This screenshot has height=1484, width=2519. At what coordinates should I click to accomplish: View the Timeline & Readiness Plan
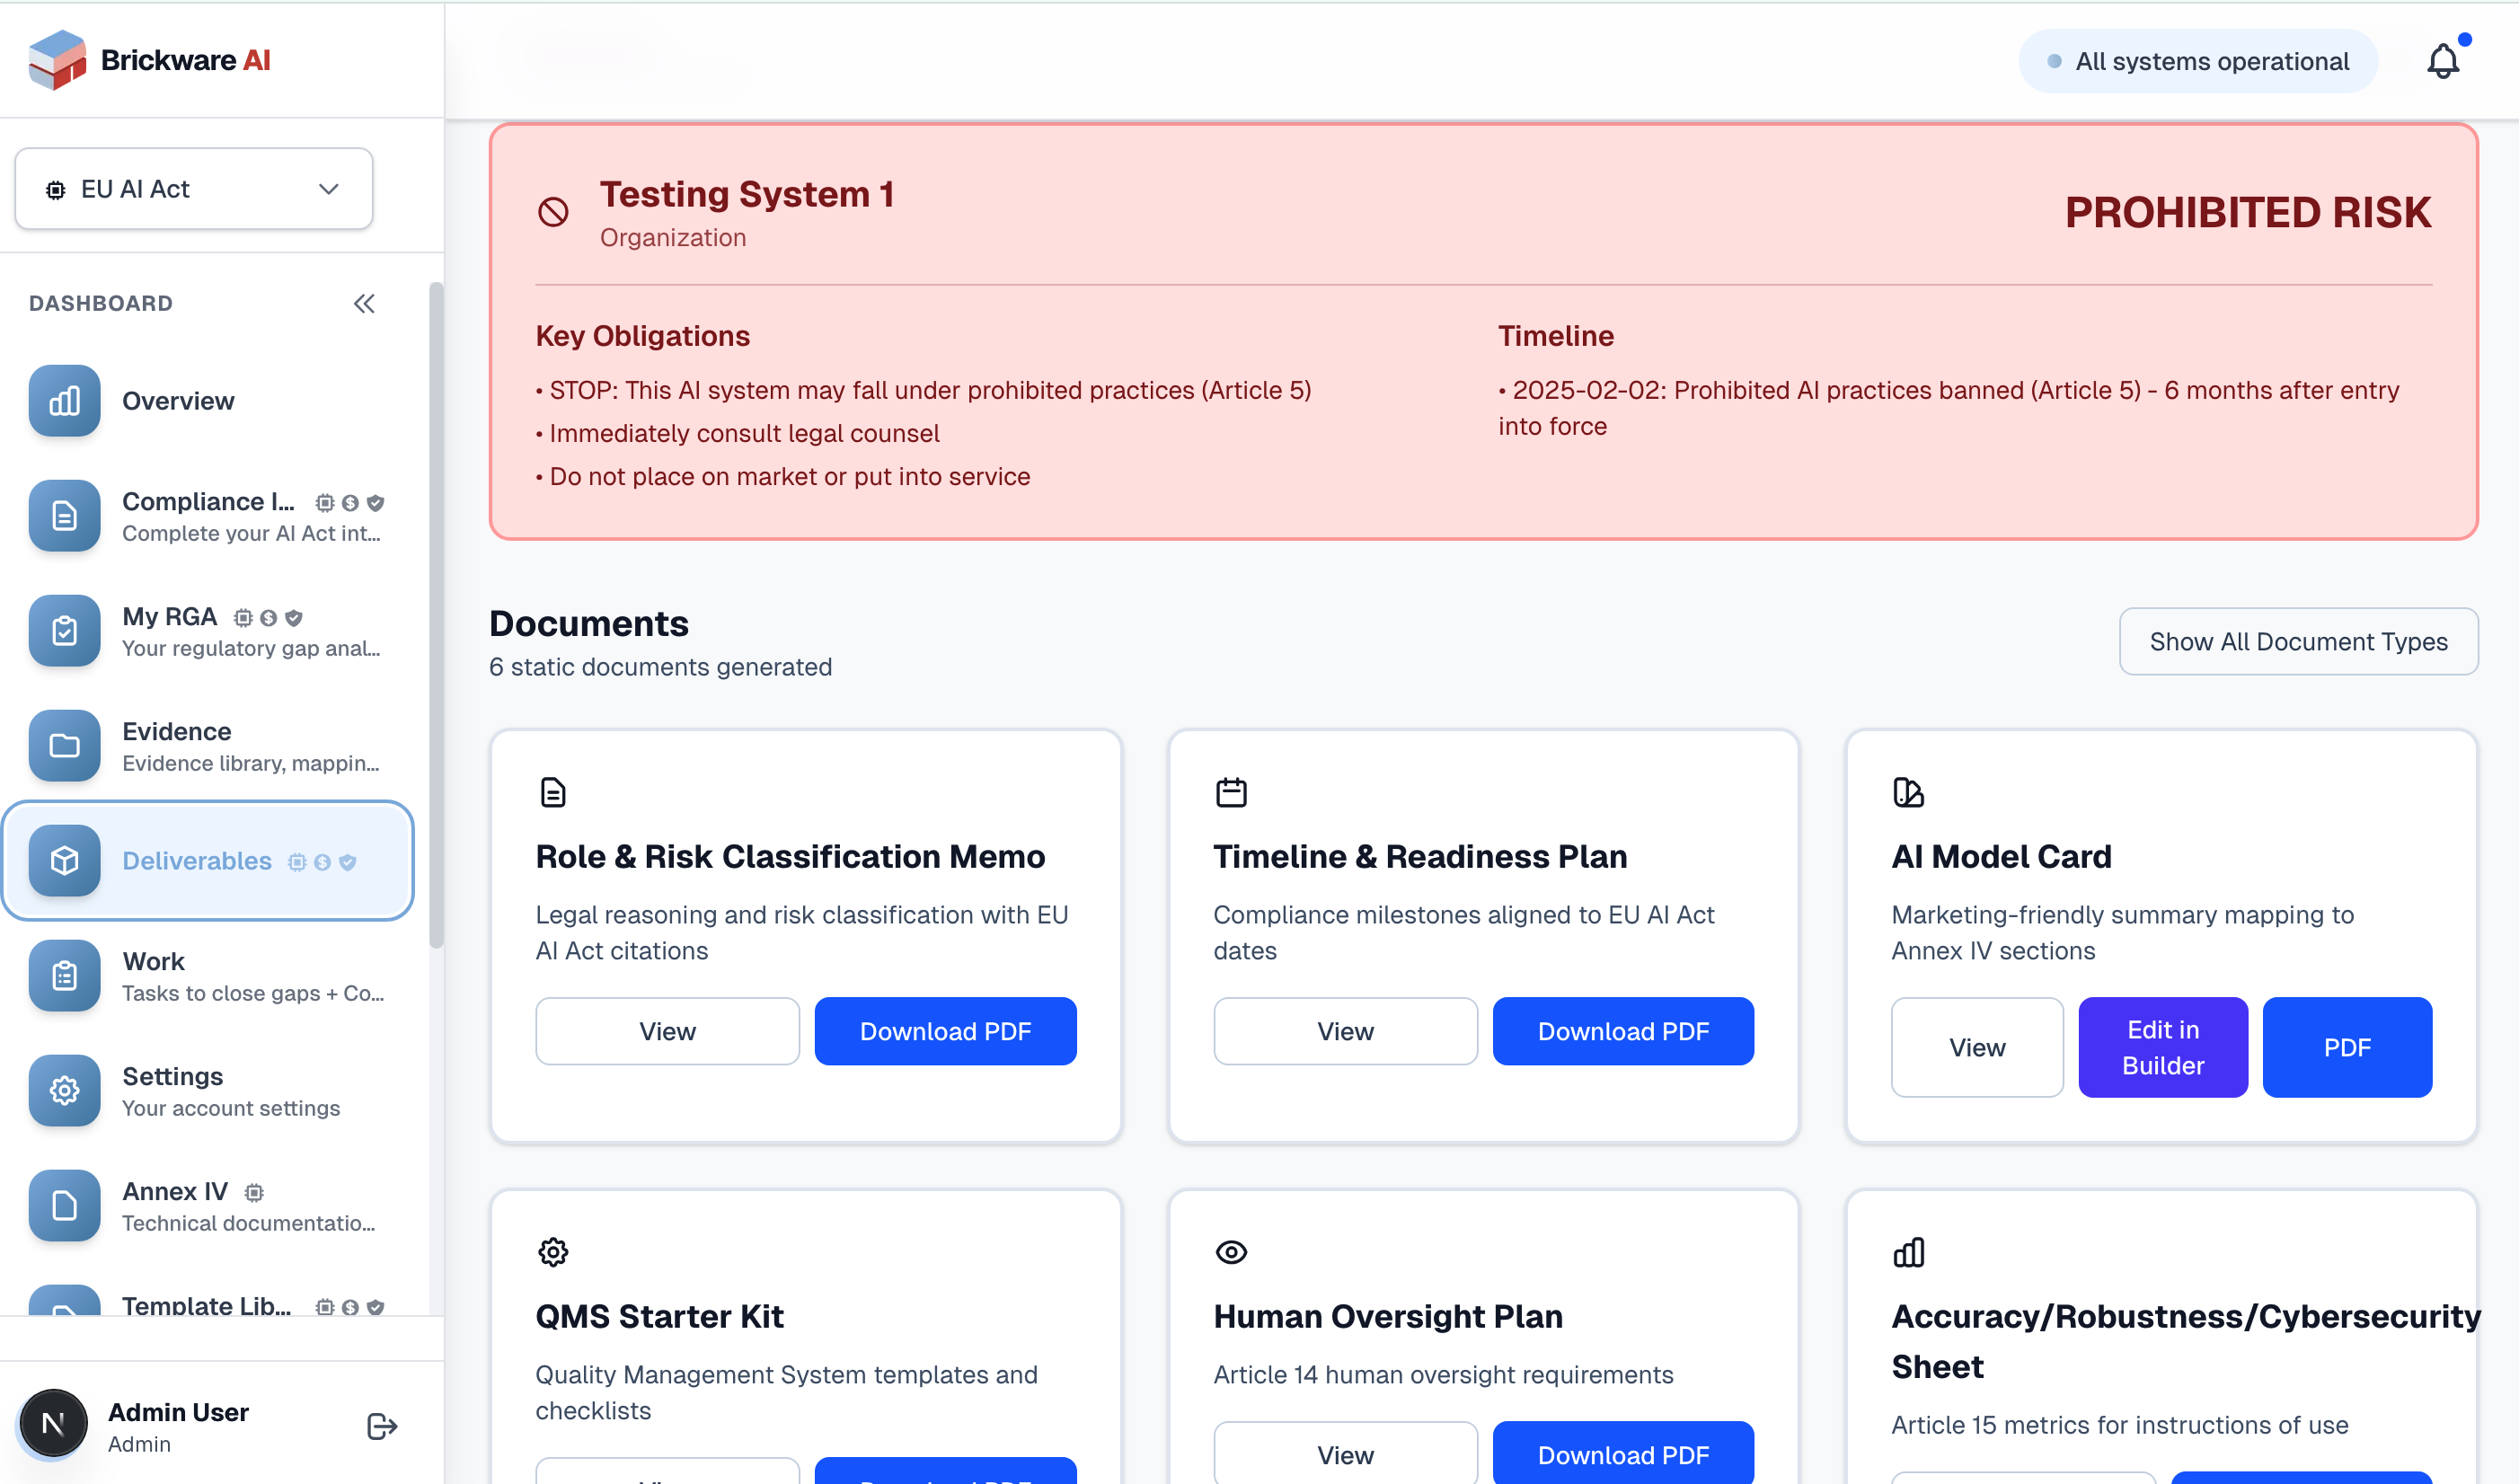point(1345,1031)
